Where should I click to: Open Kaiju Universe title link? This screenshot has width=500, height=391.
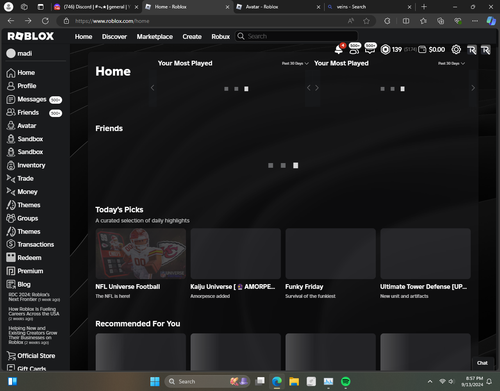233,287
